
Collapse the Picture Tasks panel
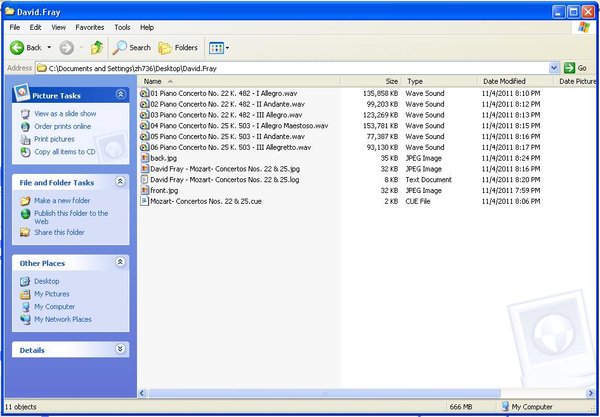[x=121, y=95]
